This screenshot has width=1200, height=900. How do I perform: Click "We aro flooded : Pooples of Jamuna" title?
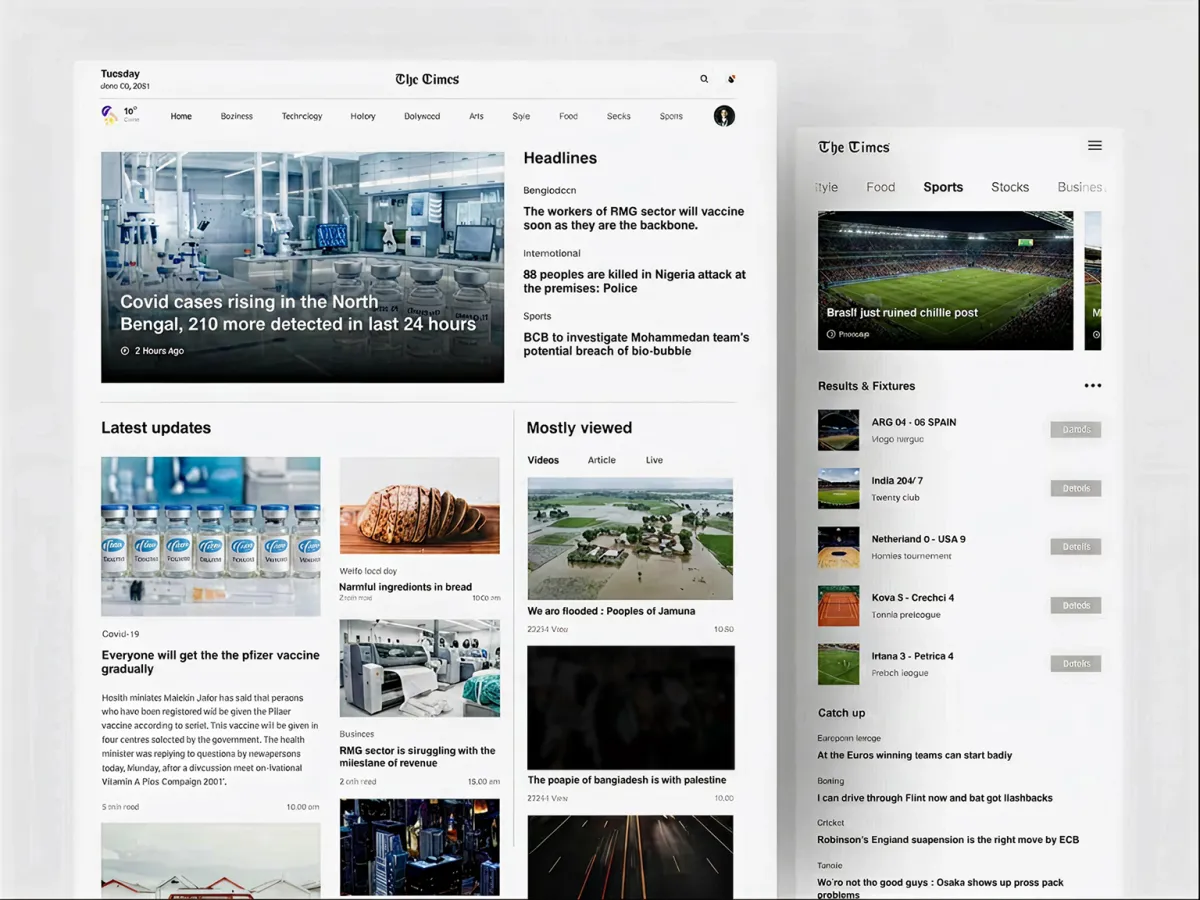click(x=611, y=611)
